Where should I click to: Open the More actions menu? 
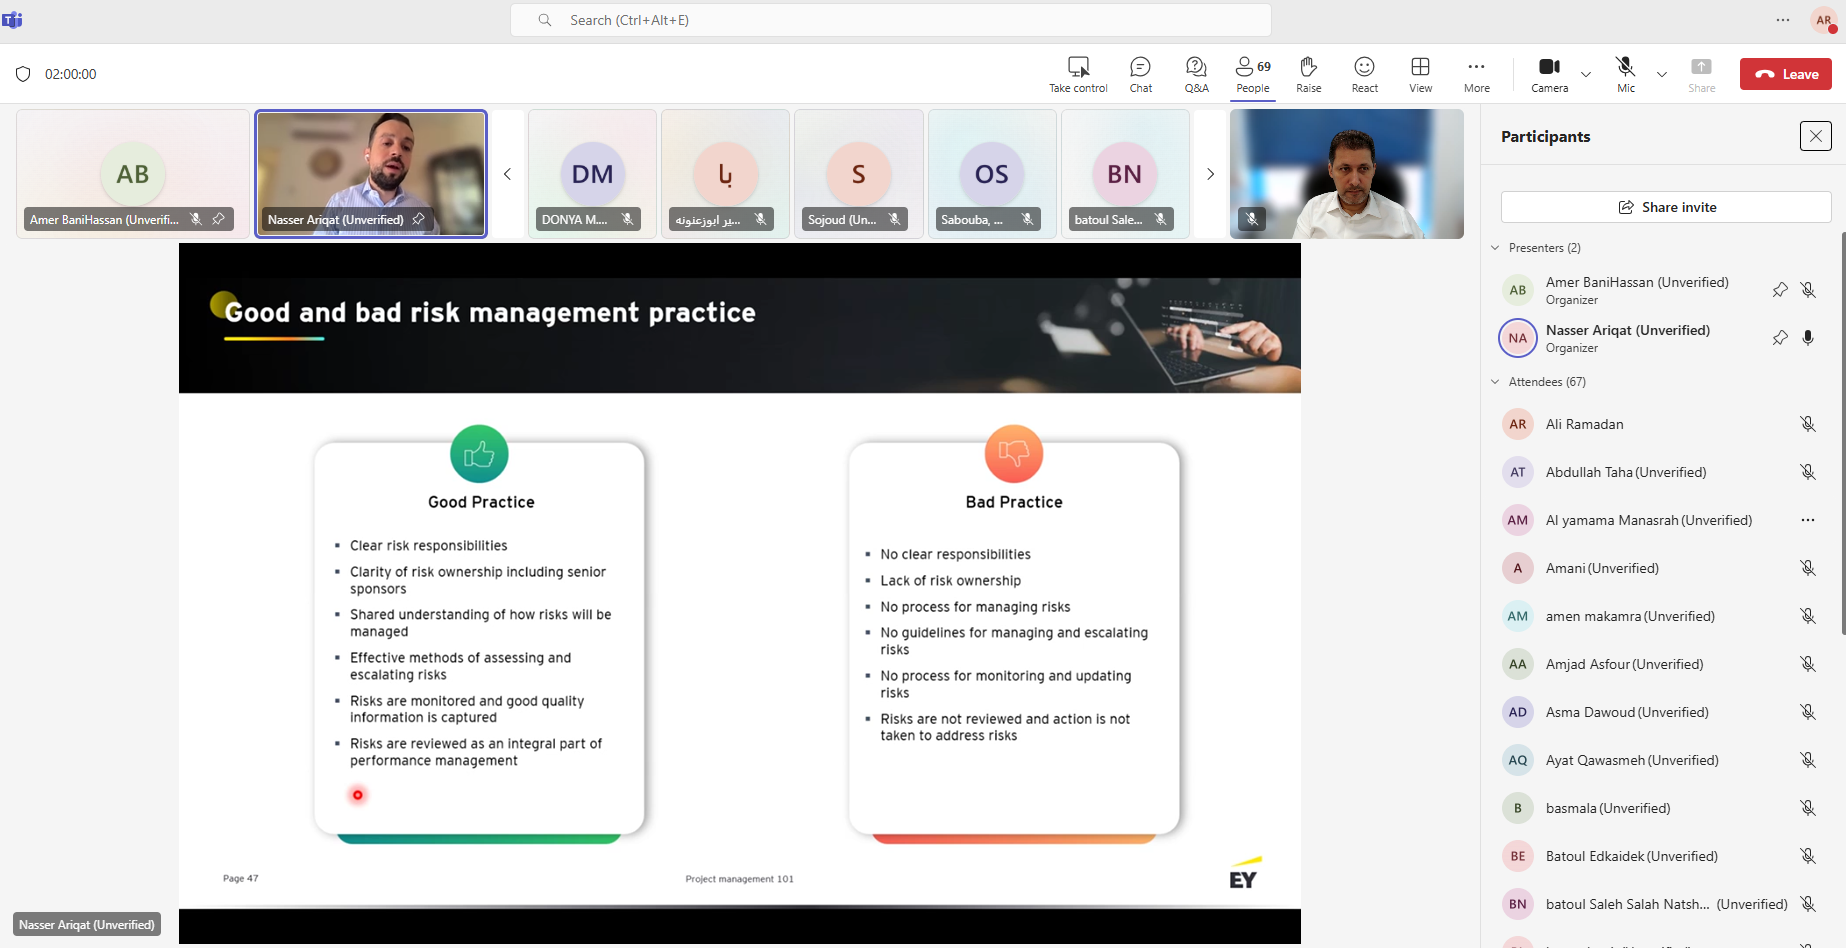[x=1476, y=74]
